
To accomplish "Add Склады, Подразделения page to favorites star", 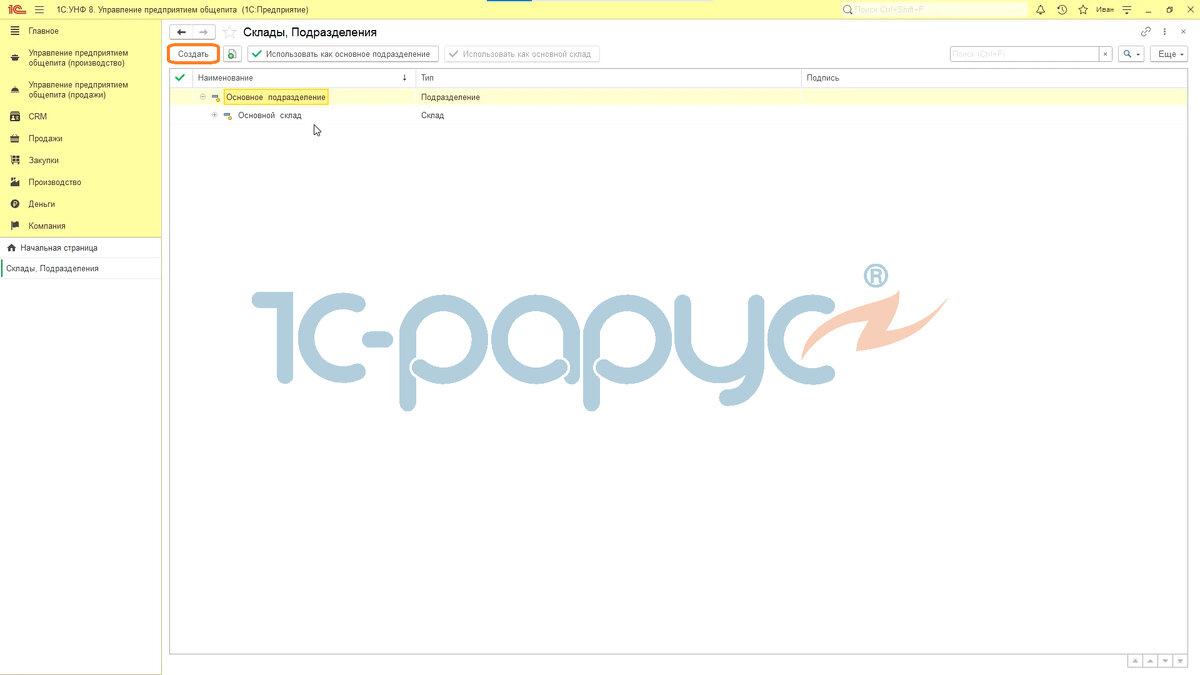I will [229, 33].
